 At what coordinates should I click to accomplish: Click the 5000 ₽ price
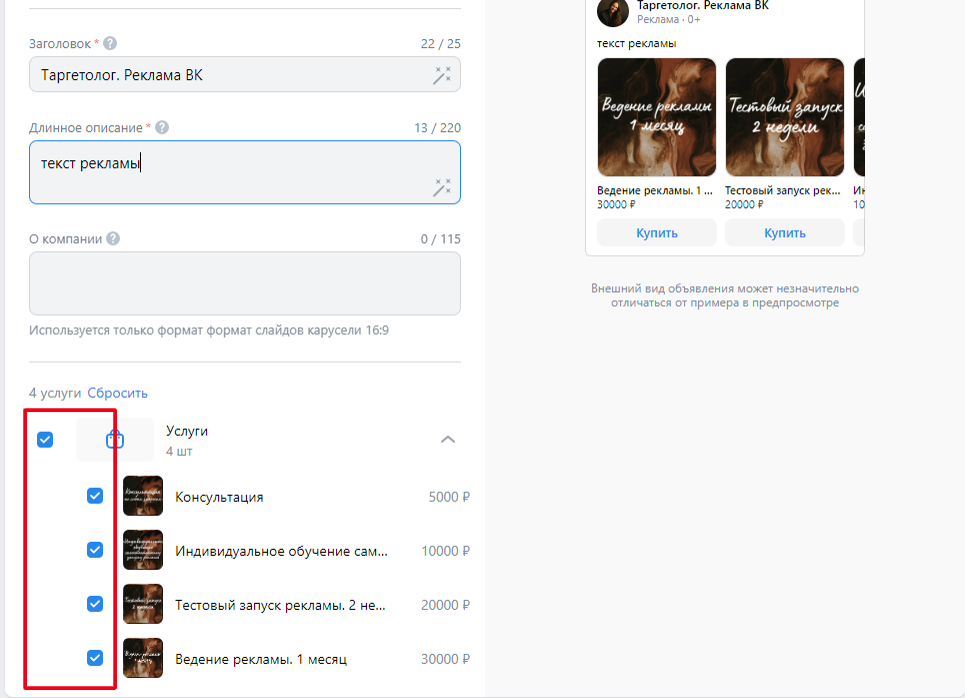(x=449, y=497)
